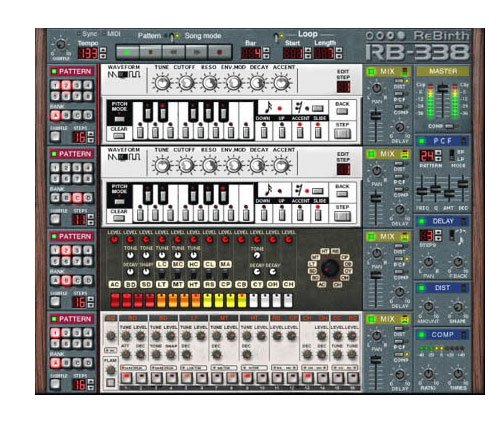The width and height of the screenshot is (500, 429).
Task: Click the Delay F.Back knob
Action: pyautogui.click(x=458, y=262)
